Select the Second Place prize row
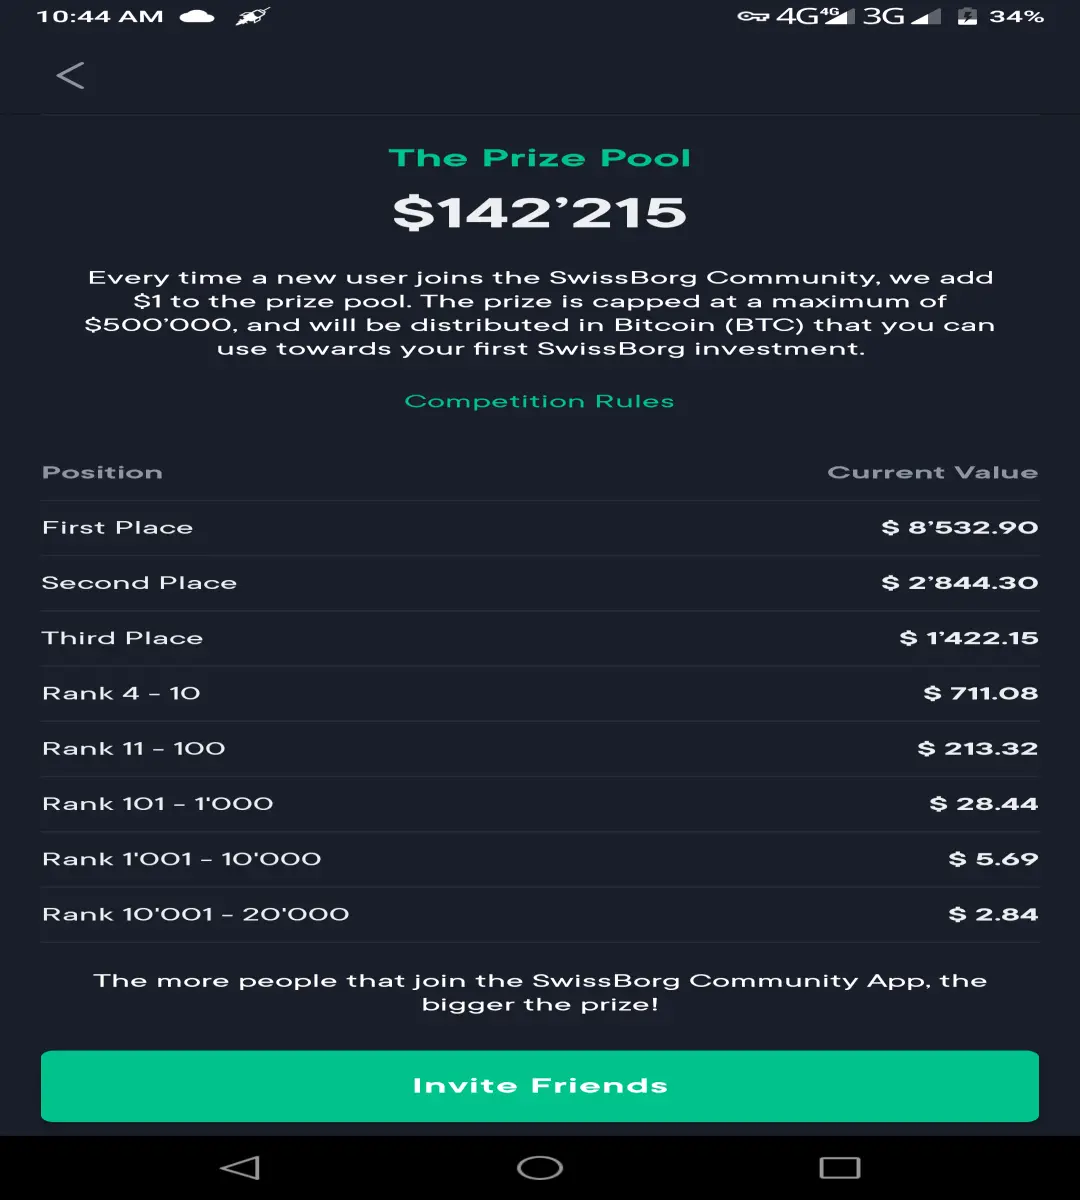The image size is (1080, 1200). pos(540,583)
